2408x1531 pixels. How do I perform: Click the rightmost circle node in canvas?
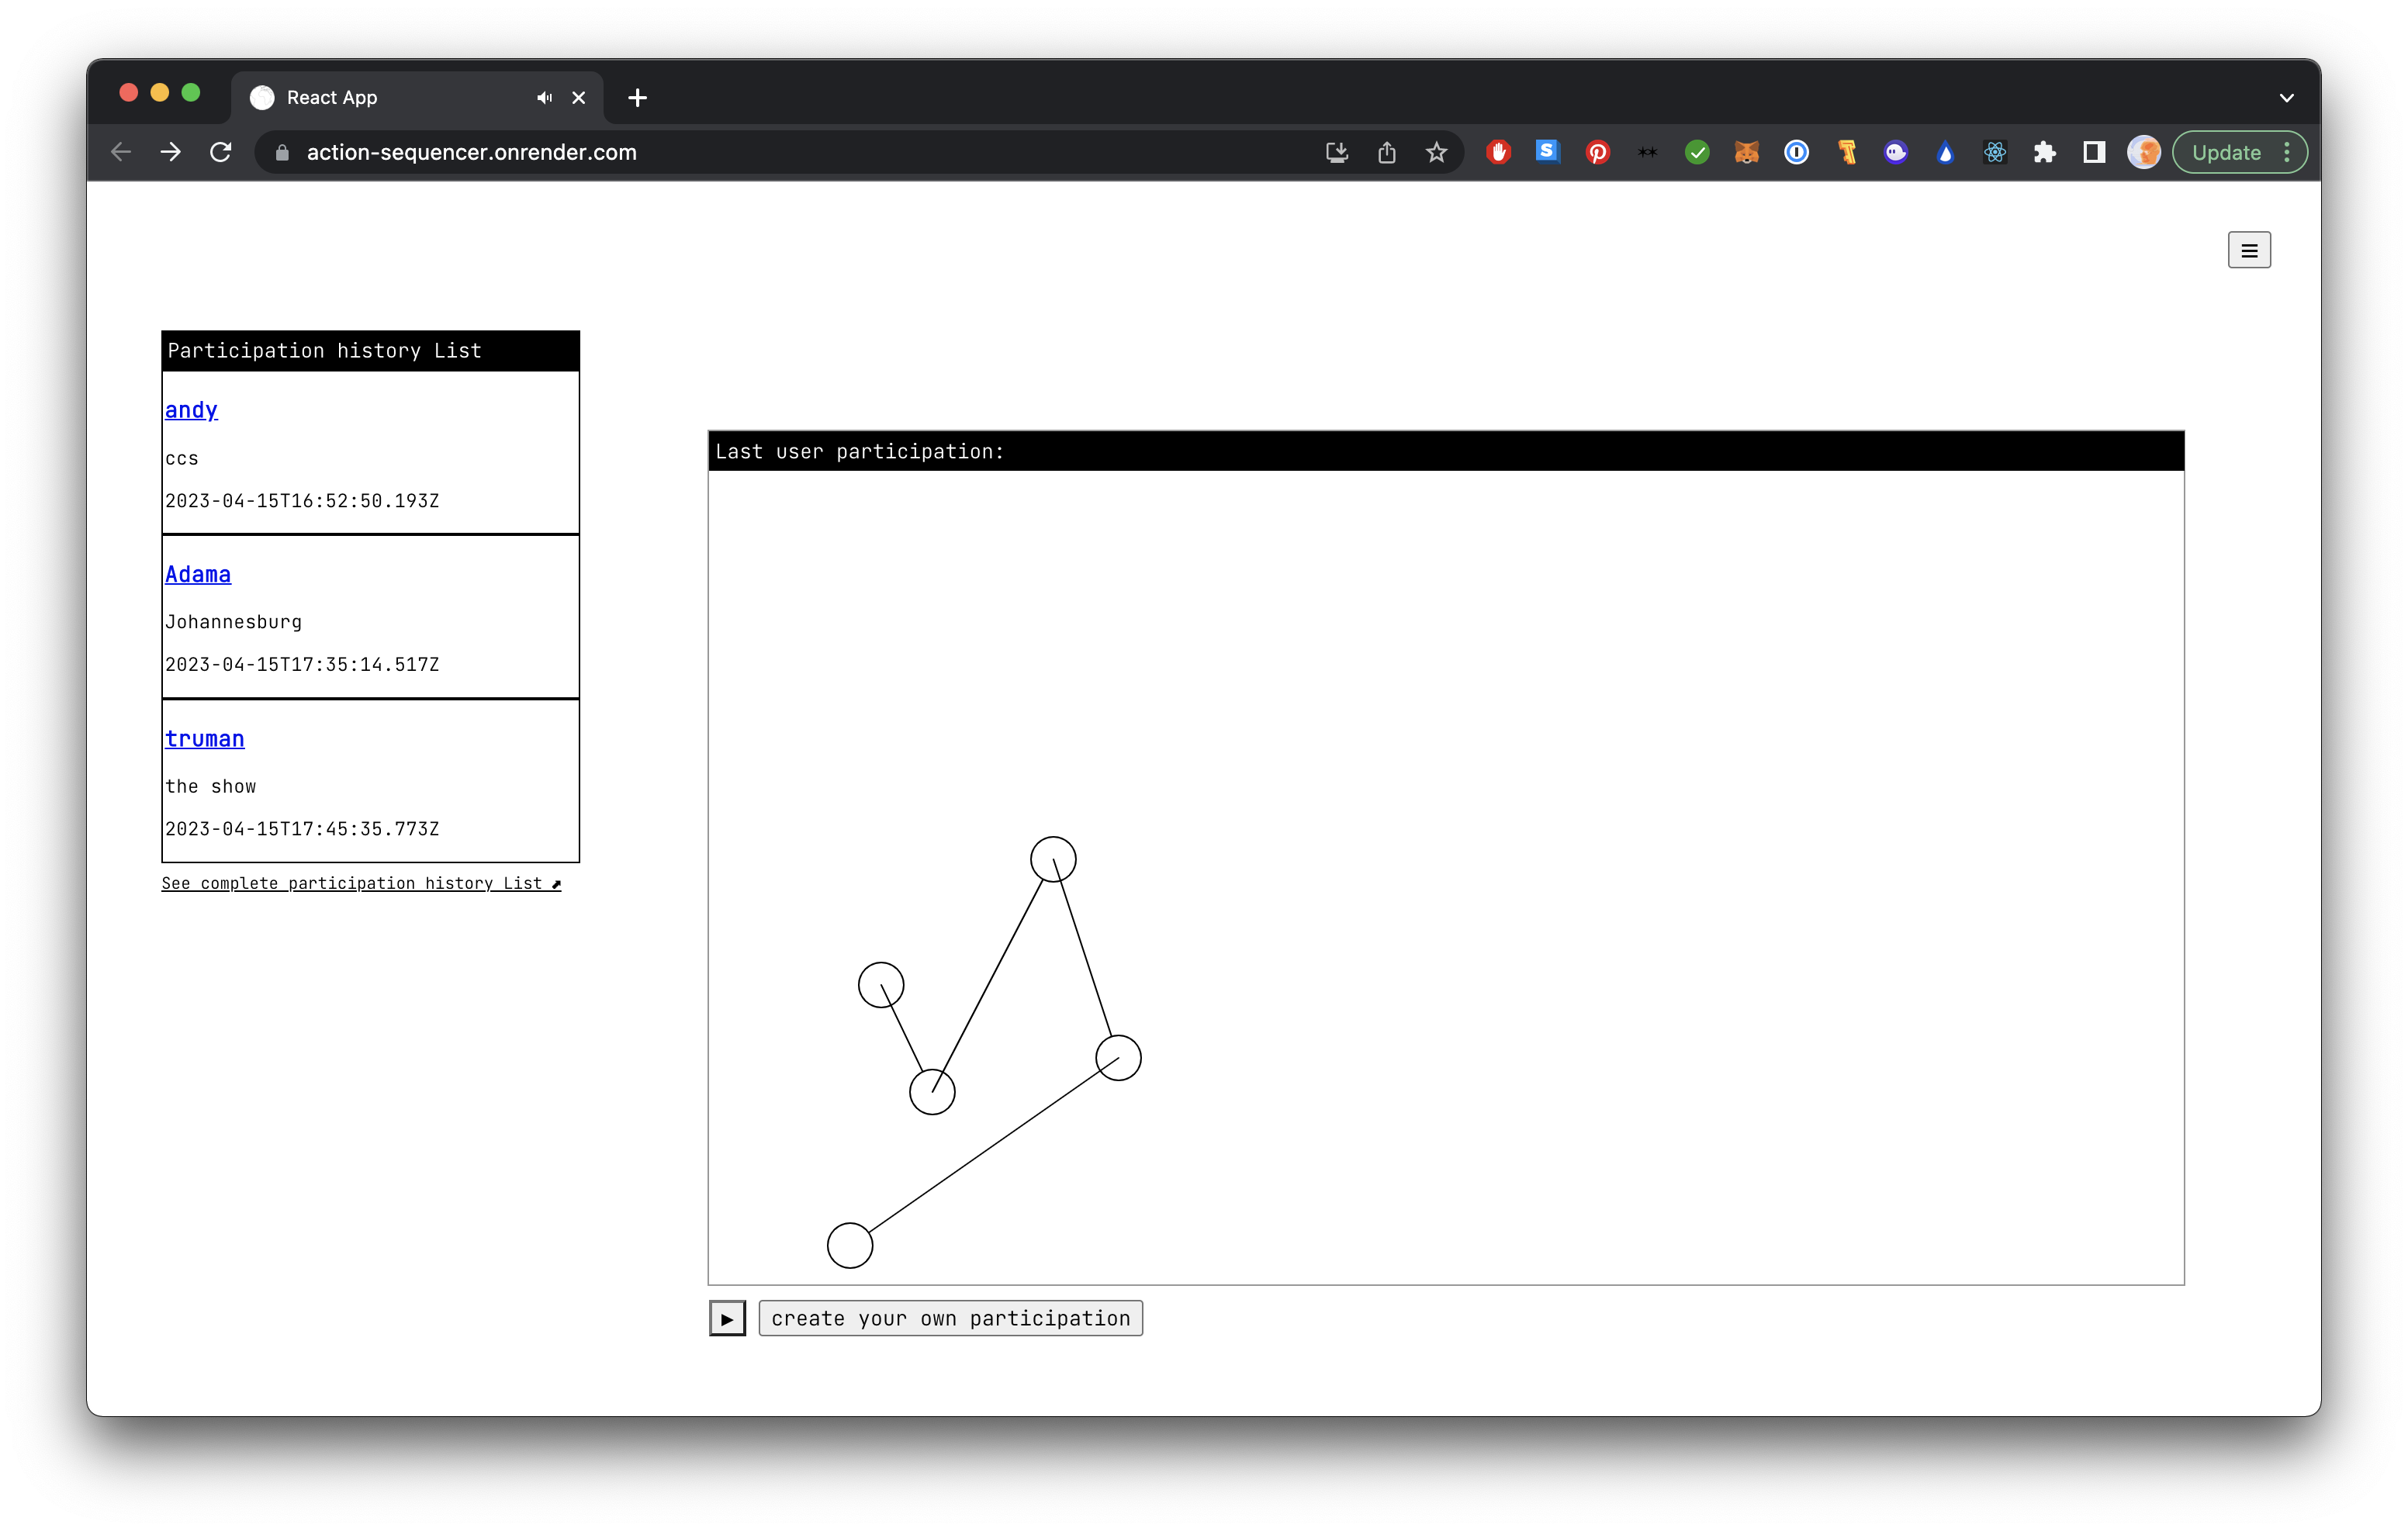pyautogui.click(x=1118, y=1057)
